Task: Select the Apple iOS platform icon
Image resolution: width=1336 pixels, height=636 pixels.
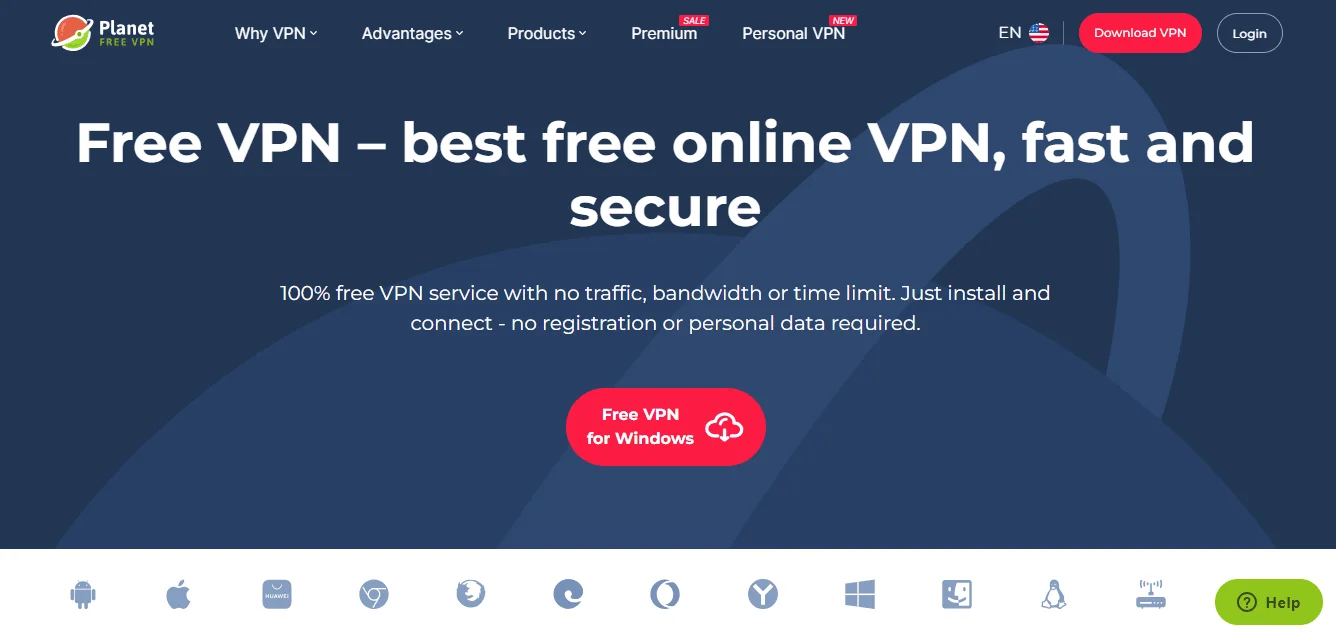Action: tap(178, 595)
